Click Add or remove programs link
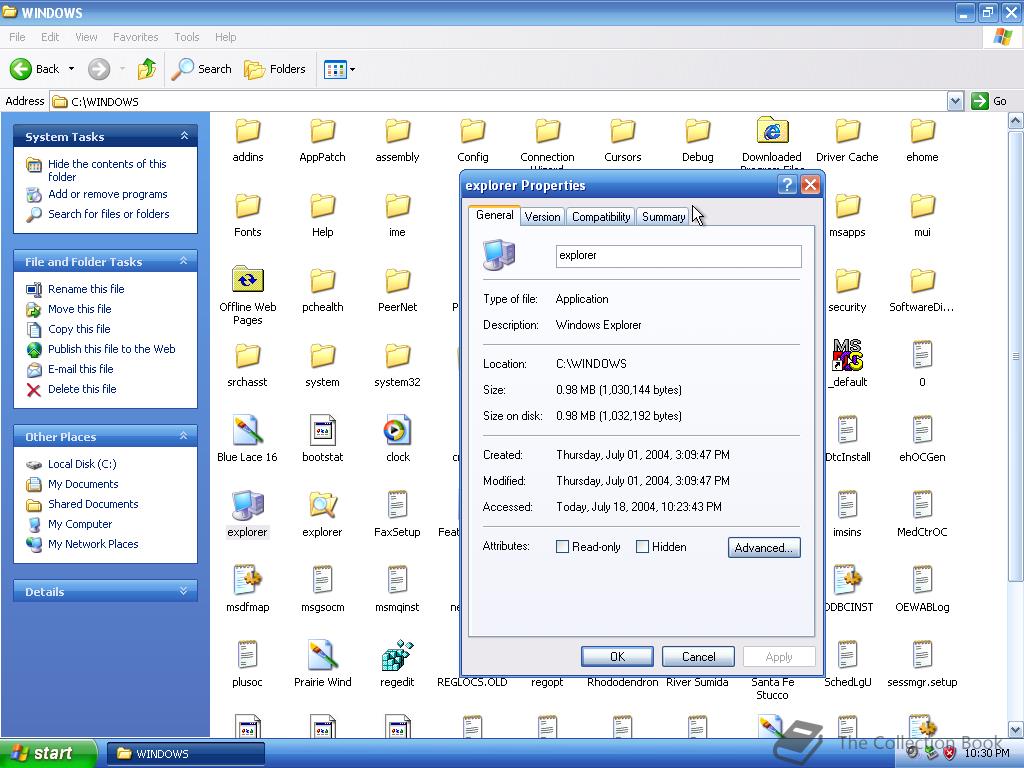Viewport: 1024px width, 768px height. 108,194
